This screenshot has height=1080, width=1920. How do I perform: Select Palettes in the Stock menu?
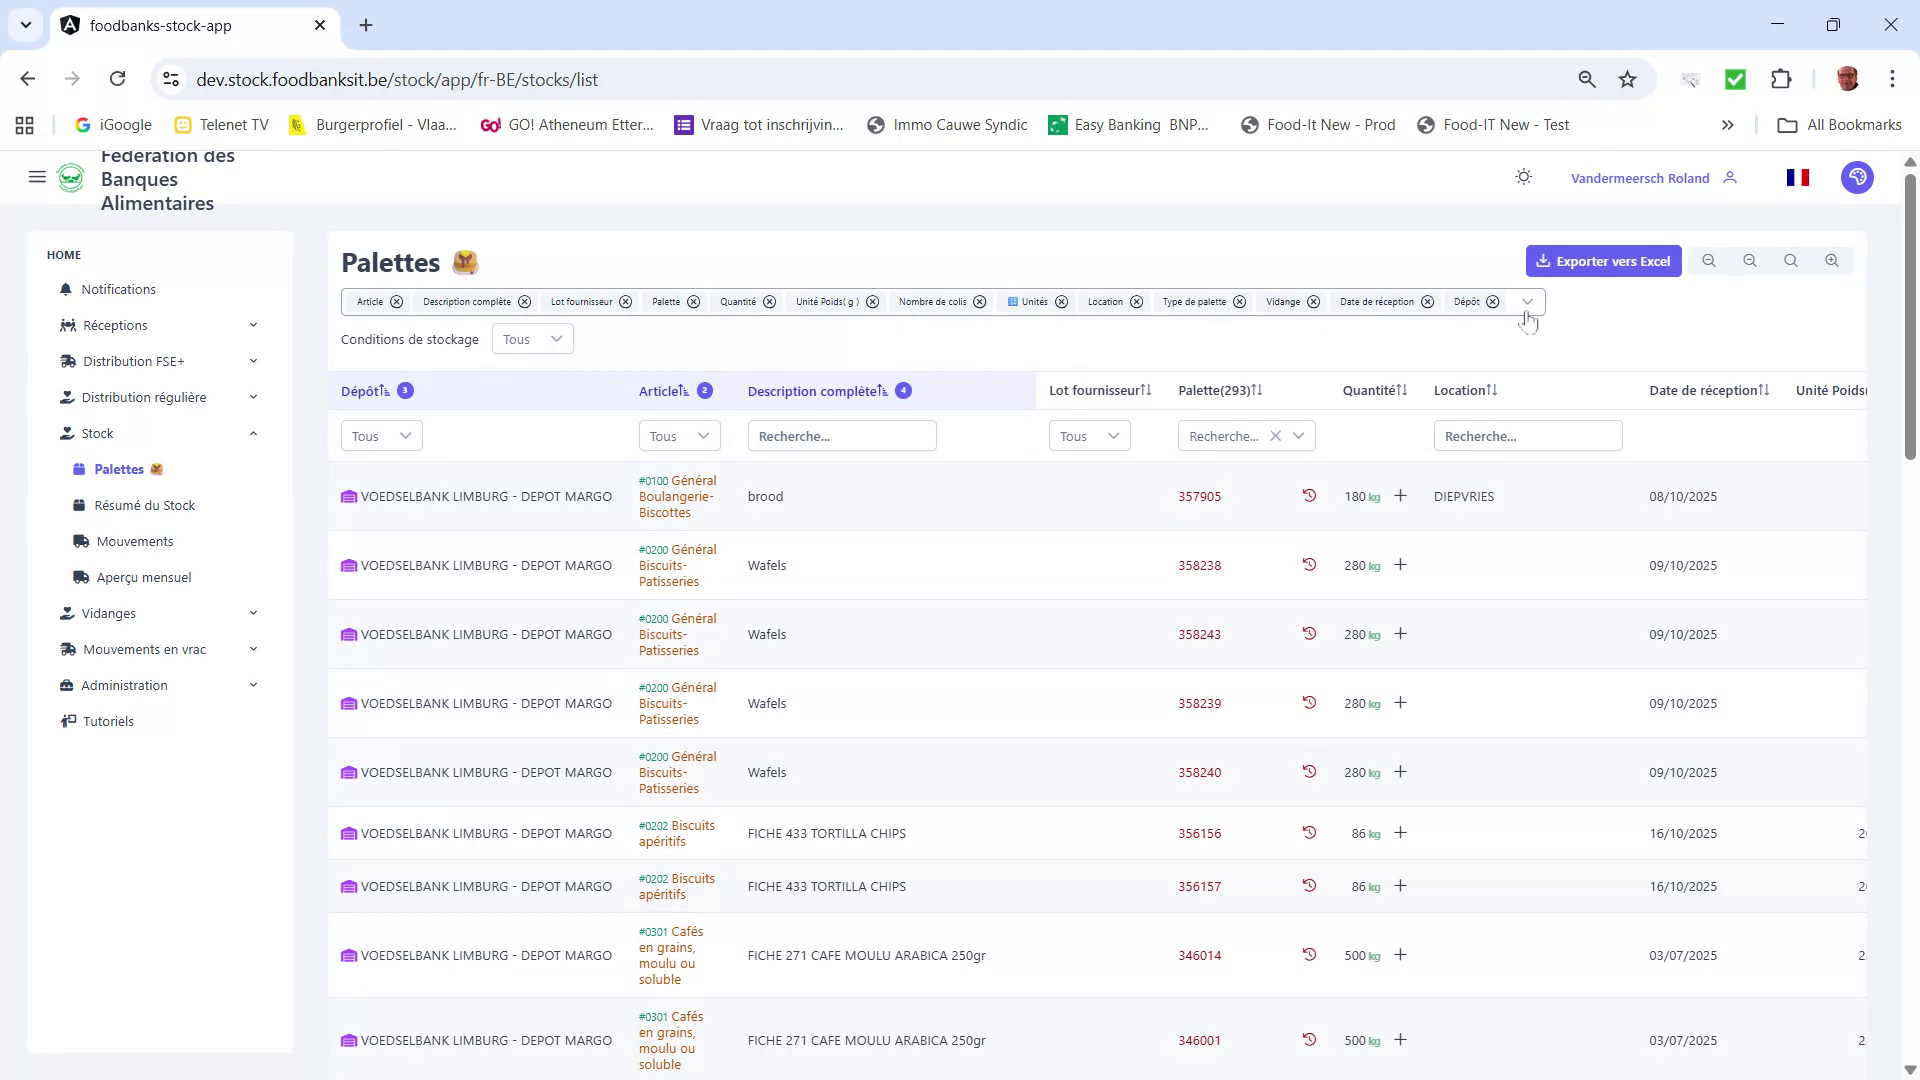[x=121, y=469]
